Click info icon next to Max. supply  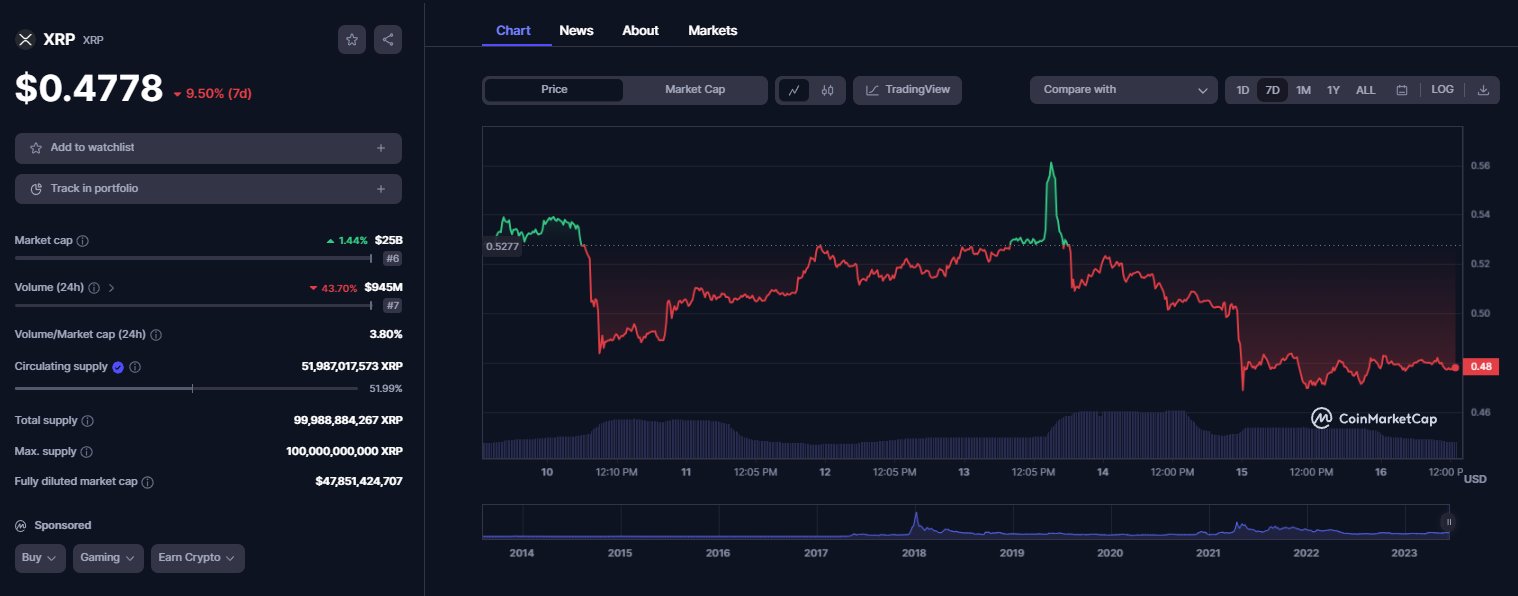(x=87, y=452)
